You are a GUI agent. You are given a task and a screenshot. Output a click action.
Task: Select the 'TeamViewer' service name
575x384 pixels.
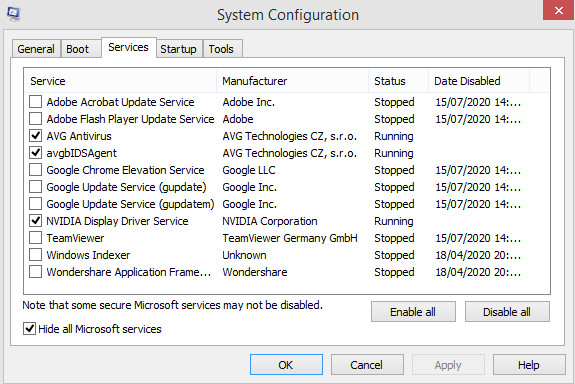pos(75,238)
